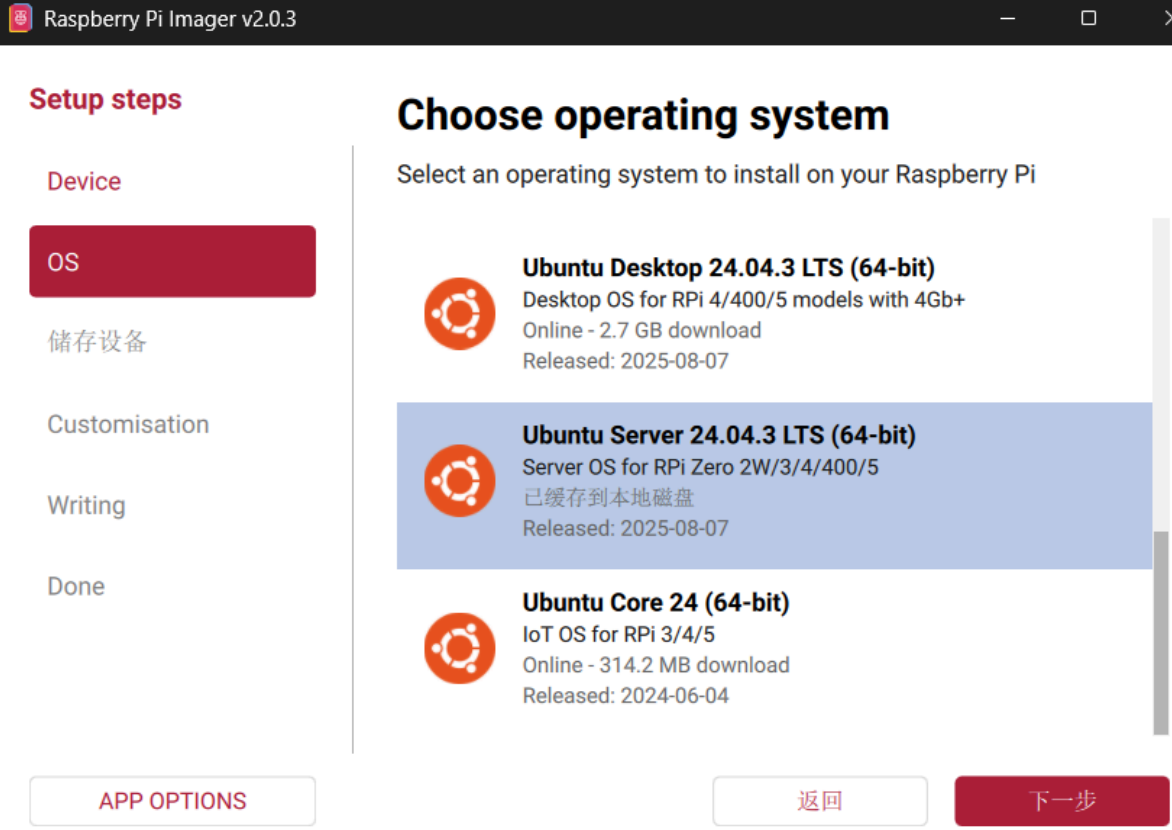Click 'Online - 314.2 MB download' text

pos(656,665)
